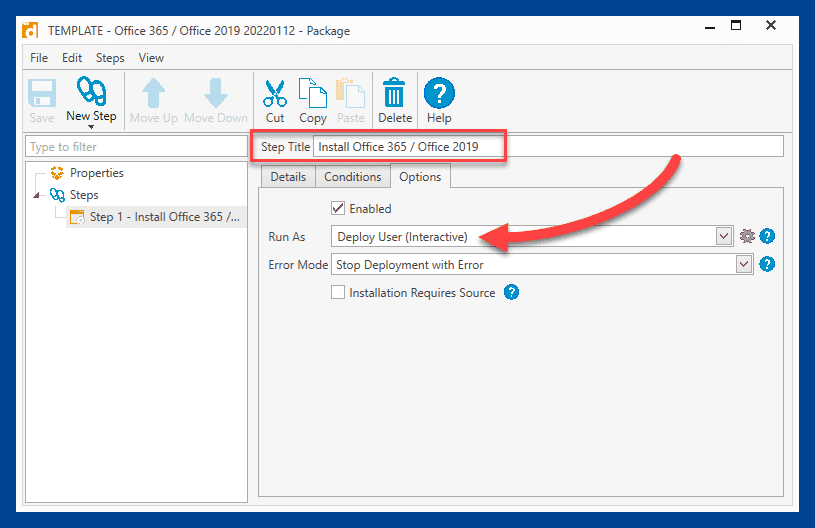Select the Options tab

coord(420,177)
